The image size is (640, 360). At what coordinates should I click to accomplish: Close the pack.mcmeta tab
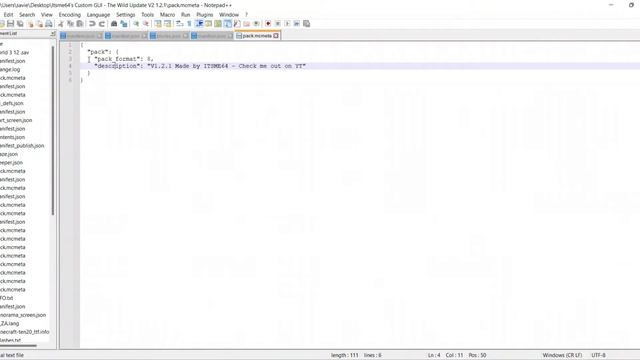[276, 36]
